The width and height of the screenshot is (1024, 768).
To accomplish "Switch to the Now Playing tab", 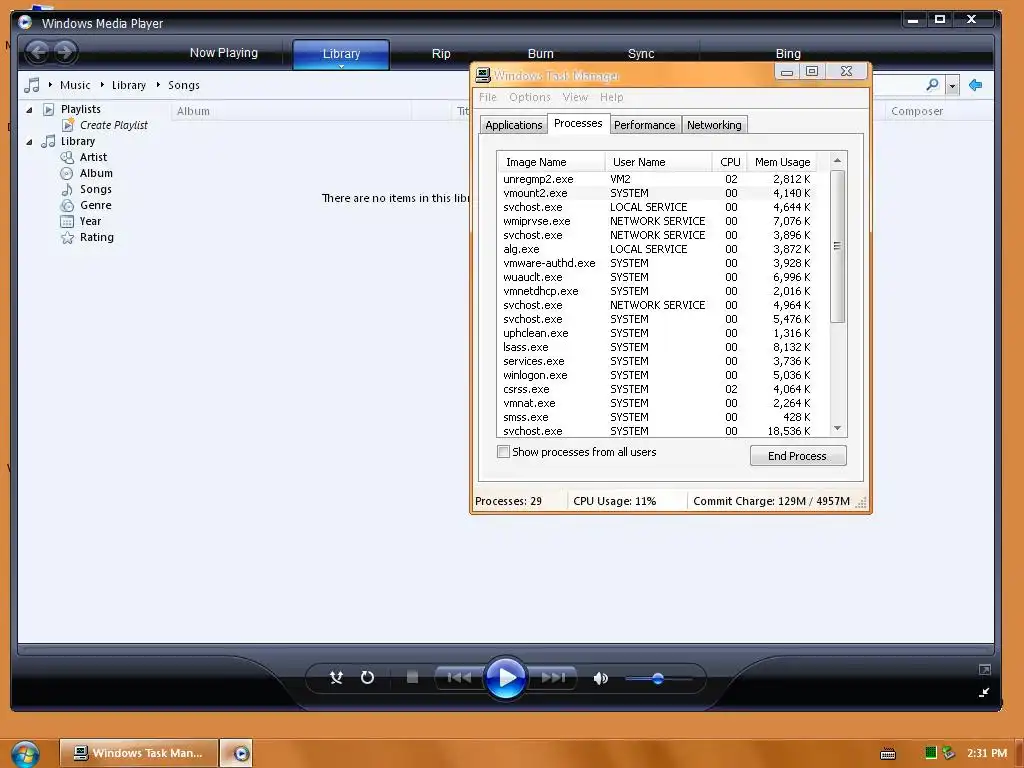I will click(223, 53).
